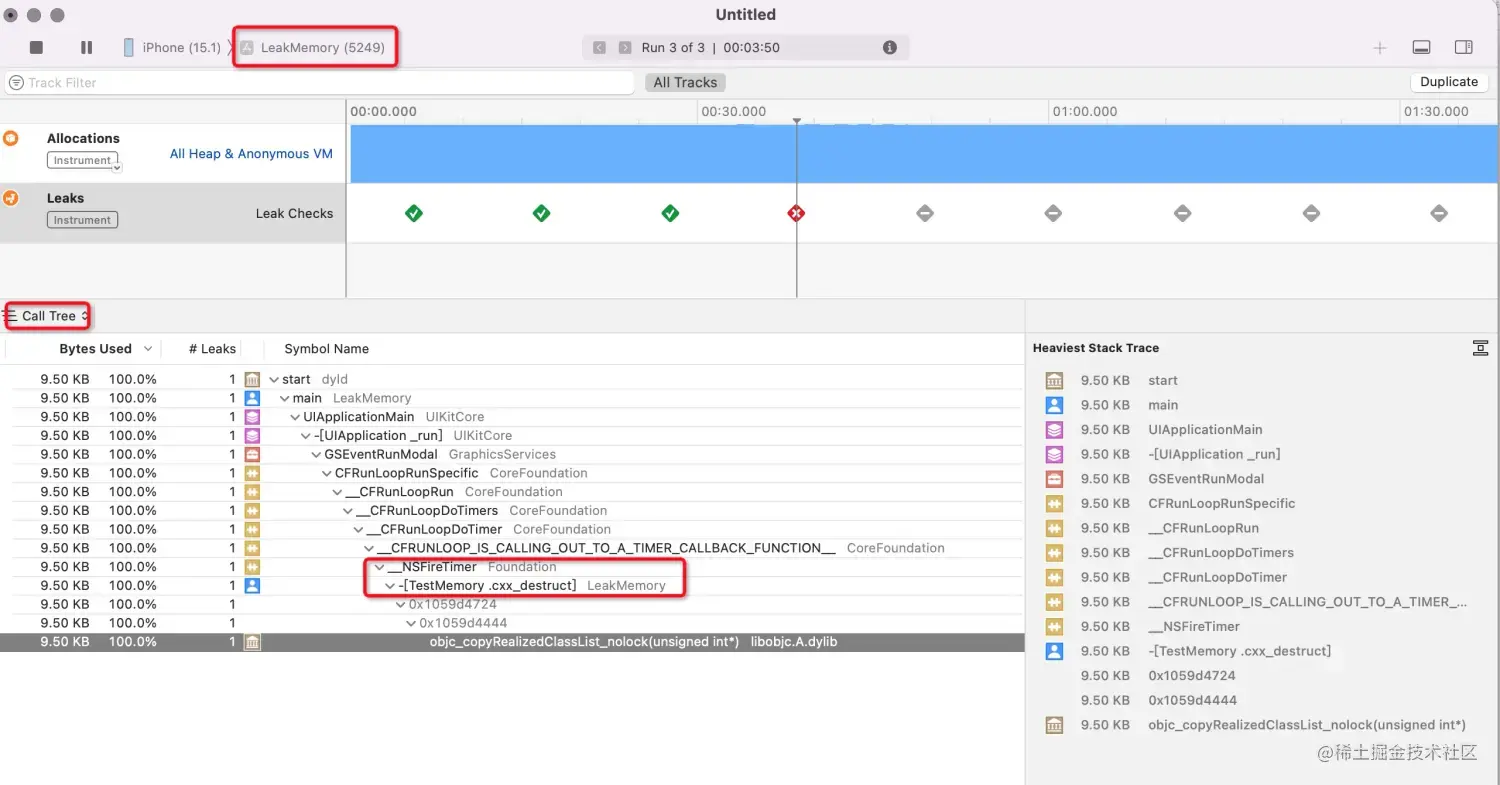This screenshot has width=1500, height=785.
Task: Collapse the 0x1059d4724 row
Action: click(x=401, y=604)
